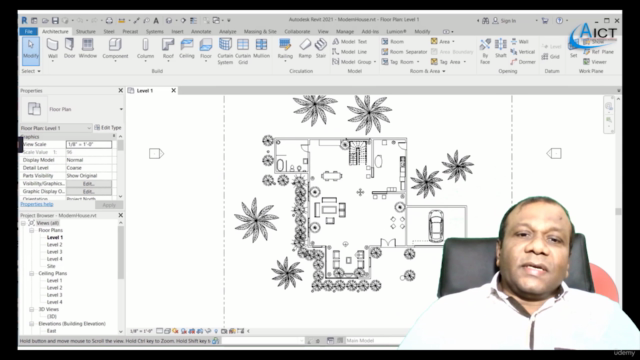Screen dimensions: 640x360
Task: Select the Curtain System tool
Action: [x=225, y=51]
